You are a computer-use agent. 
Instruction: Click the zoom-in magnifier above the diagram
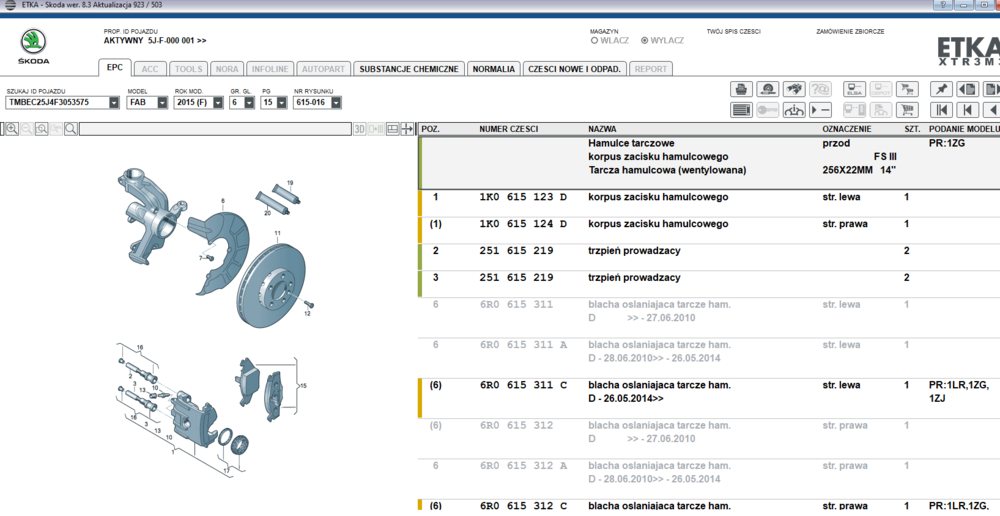point(12,129)
